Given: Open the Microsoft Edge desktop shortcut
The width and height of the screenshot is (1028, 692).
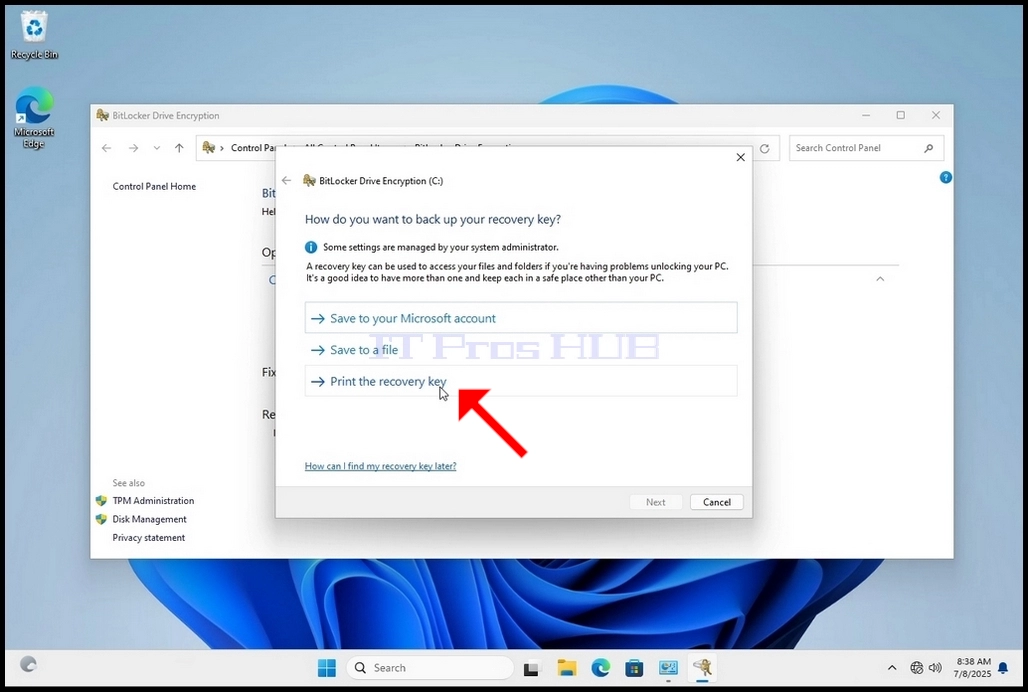Looking at the screenshot, I should pyautogui.click(x=34, y=118).
